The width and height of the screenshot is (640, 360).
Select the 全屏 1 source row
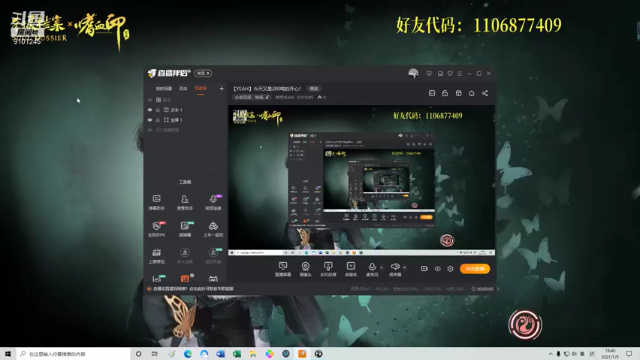click(x=186, y=120)
